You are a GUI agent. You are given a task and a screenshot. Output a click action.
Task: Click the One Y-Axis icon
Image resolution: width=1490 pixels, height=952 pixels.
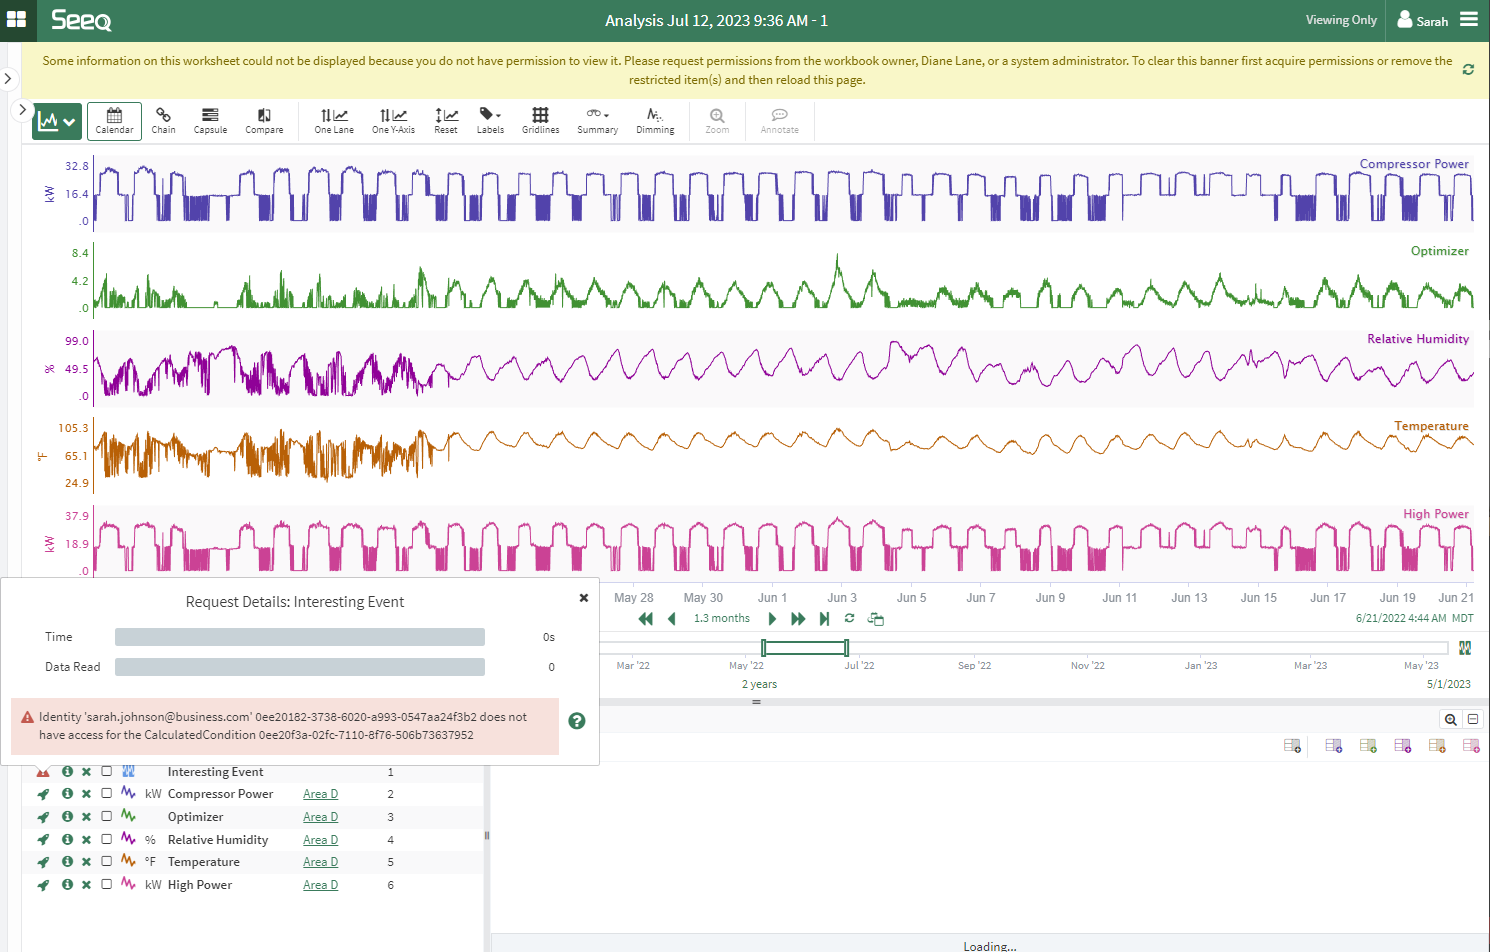(393, 121)
